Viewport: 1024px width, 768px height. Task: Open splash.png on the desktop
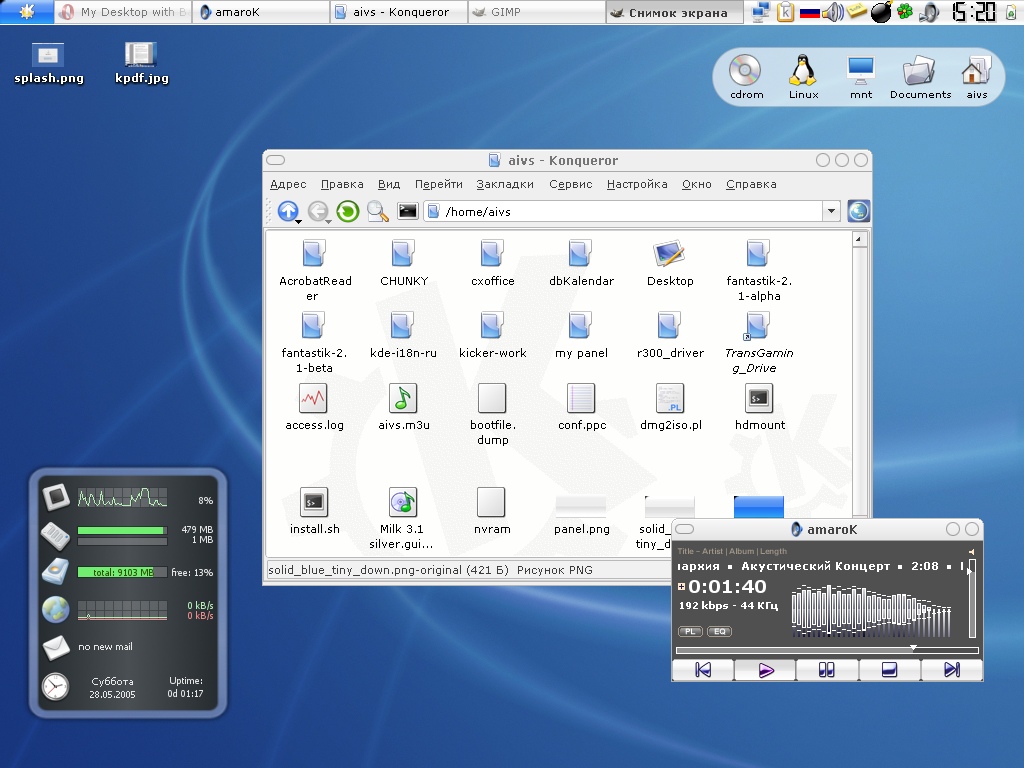click(x=49, y=63)
